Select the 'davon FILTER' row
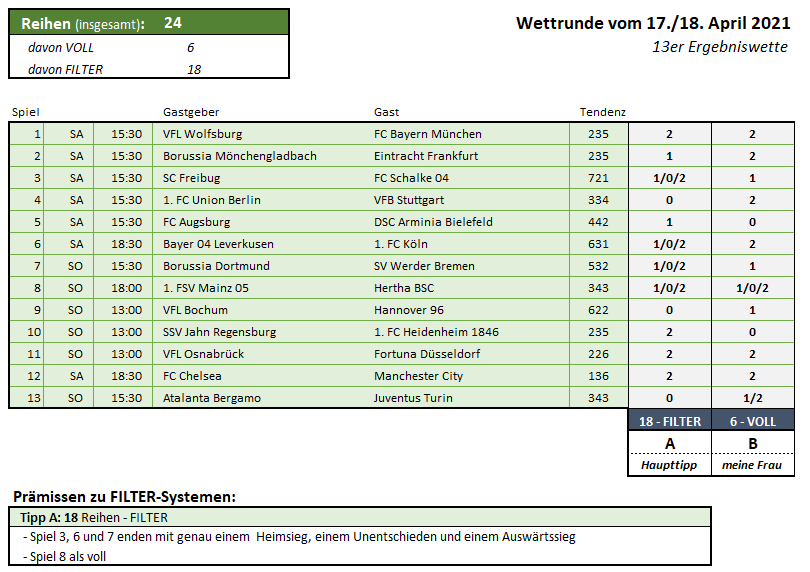810x572 pixels. (x=149, y=69)
